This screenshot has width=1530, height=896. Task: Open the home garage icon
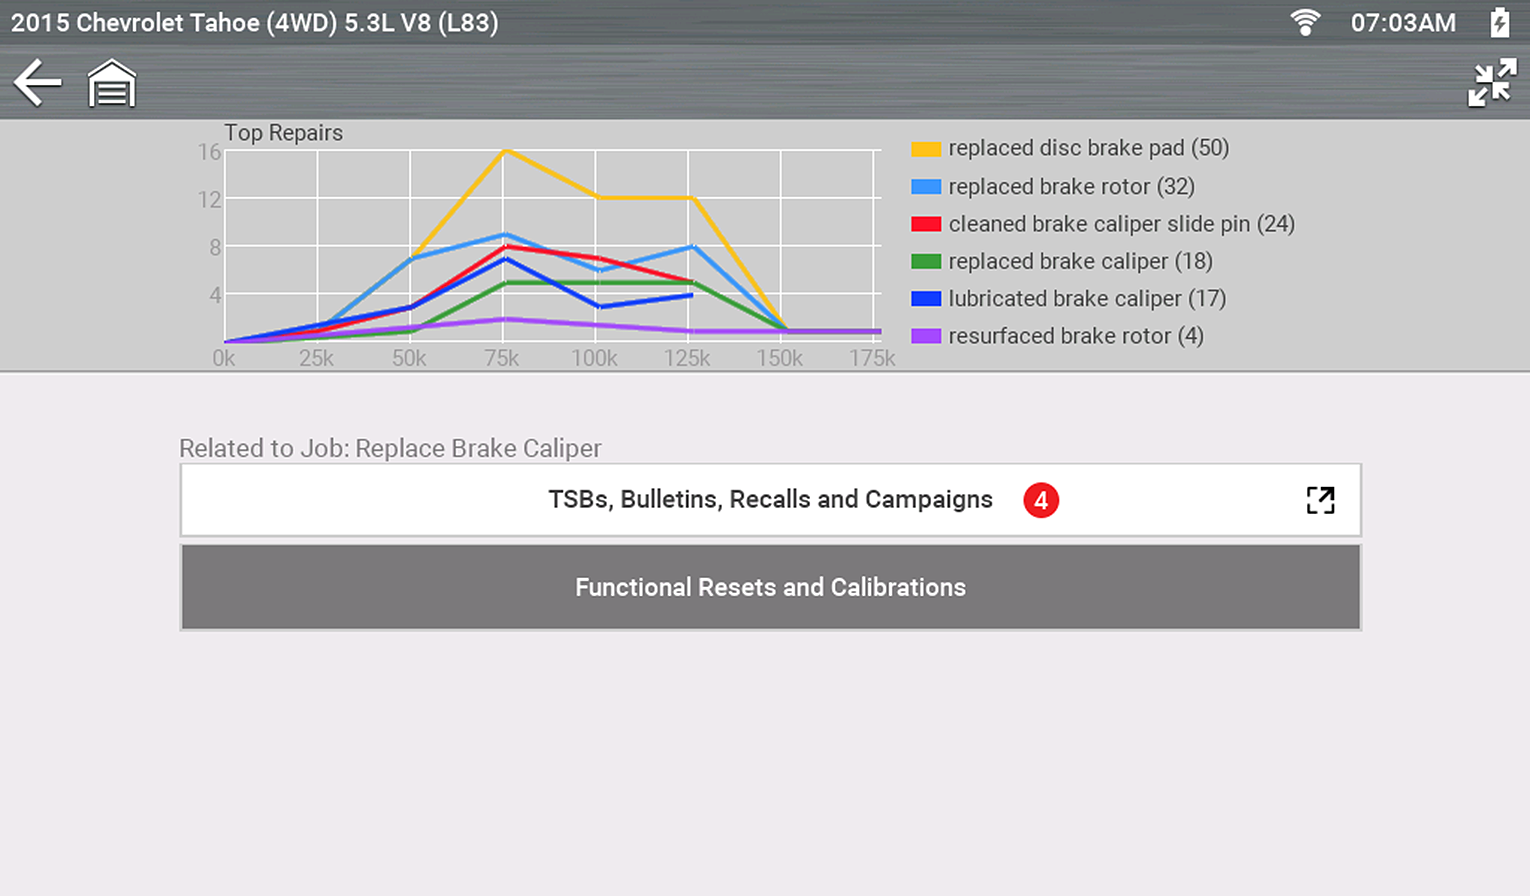coord(112,83)
